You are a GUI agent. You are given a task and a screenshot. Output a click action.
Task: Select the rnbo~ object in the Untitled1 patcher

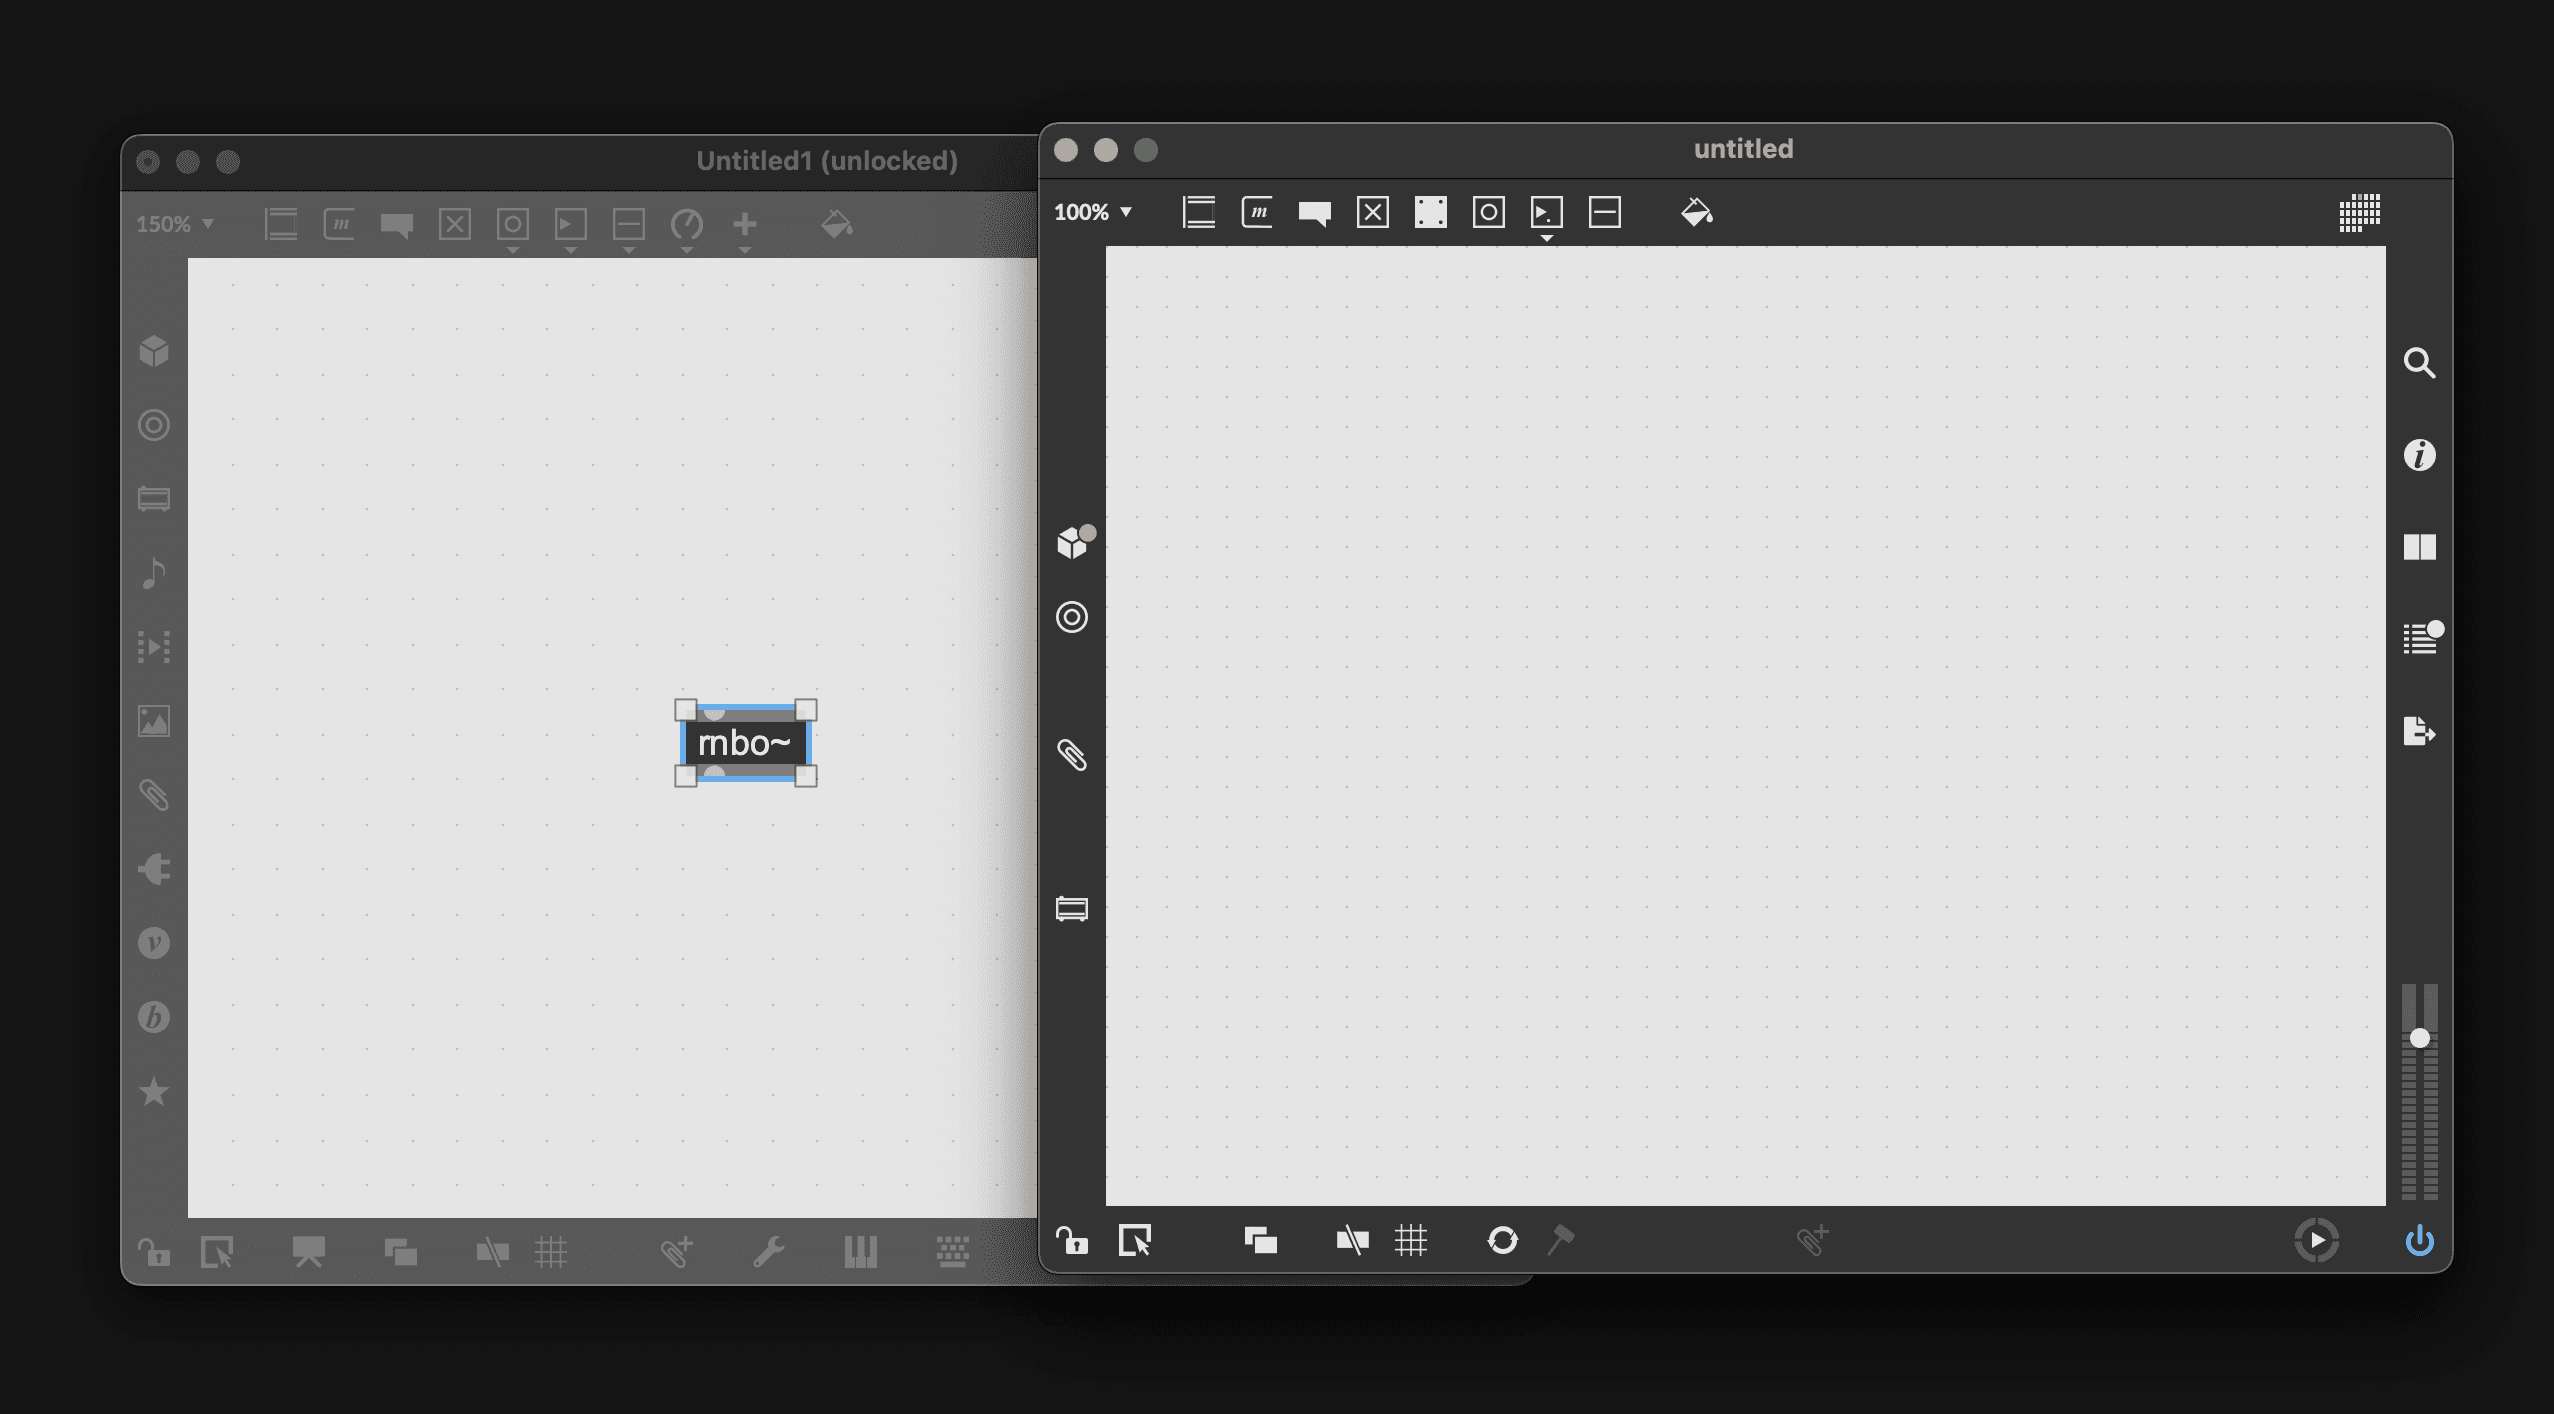[745, 742]
